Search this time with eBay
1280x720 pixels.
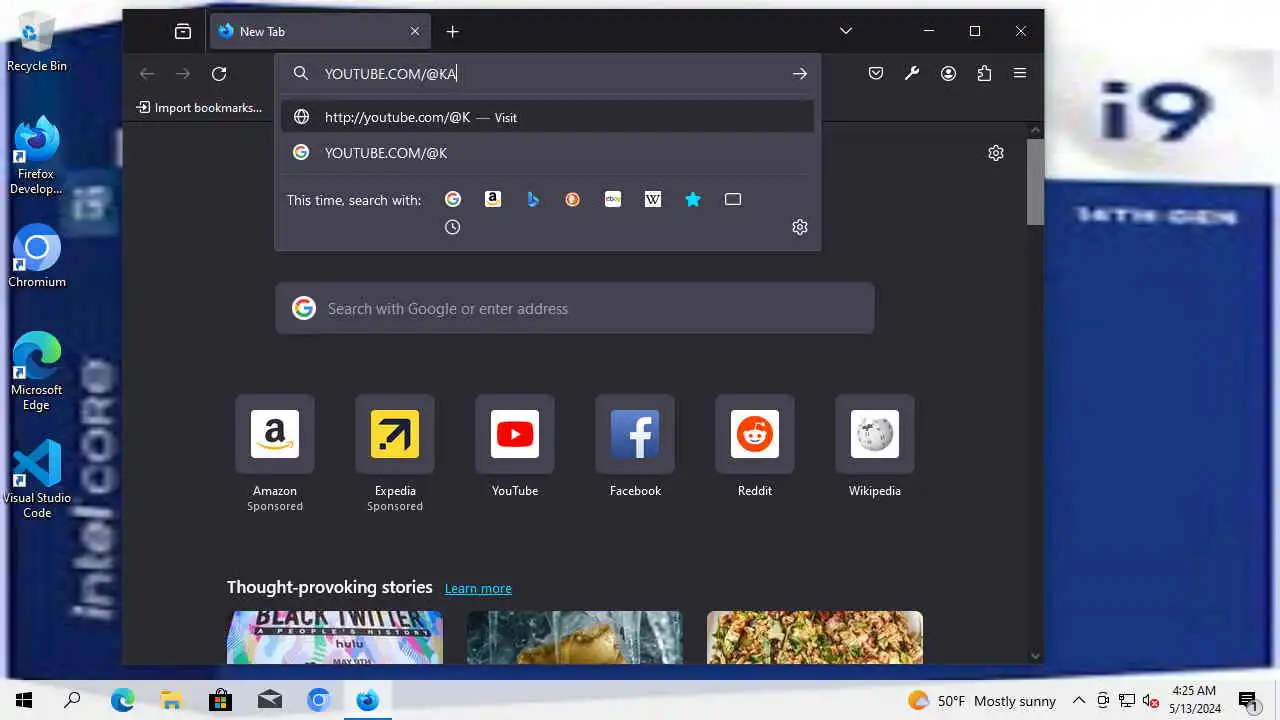click(613, 199)
